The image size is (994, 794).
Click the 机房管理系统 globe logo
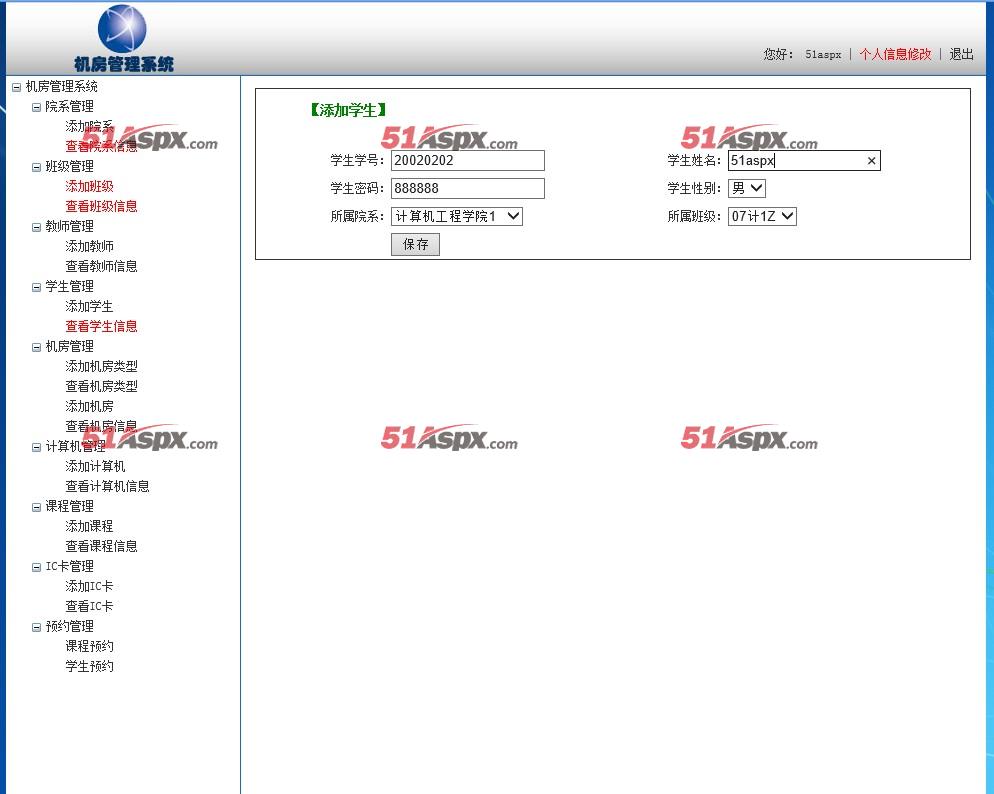(122, 30)
